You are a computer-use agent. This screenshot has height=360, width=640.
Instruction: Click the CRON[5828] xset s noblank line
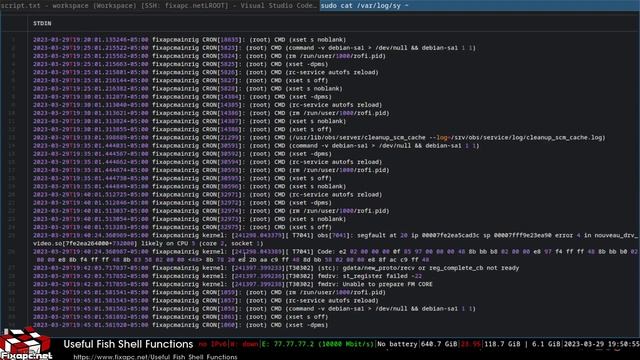point(188,89)
